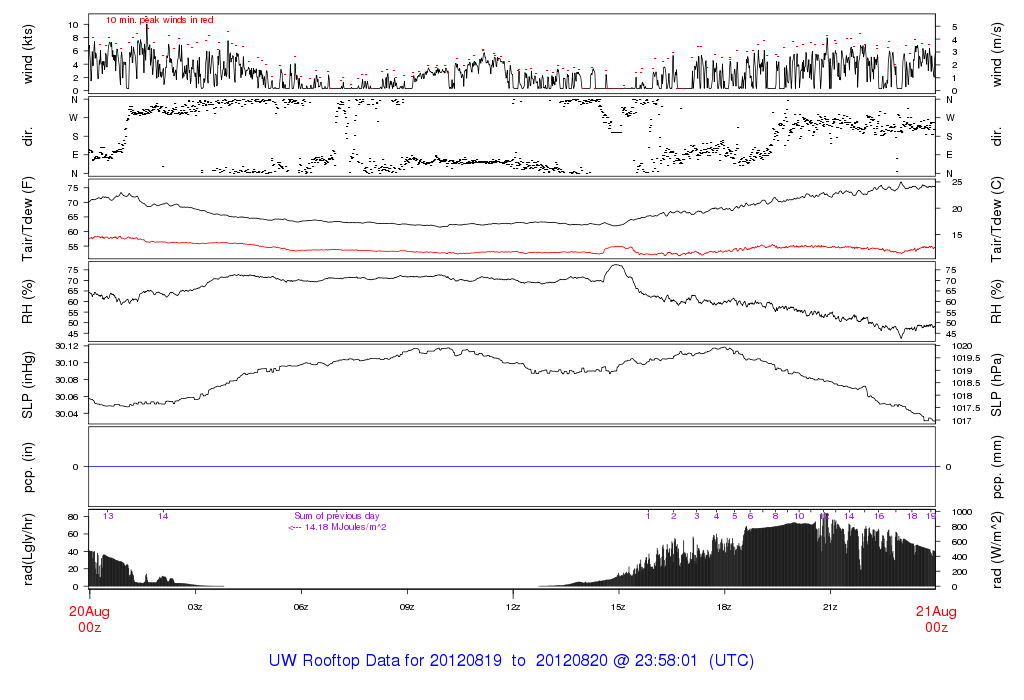The height and width of the screenshot is (700, 1024).
Task: Select the 18z time tick label
Action: pyautogui.click(x=724, y=607)
